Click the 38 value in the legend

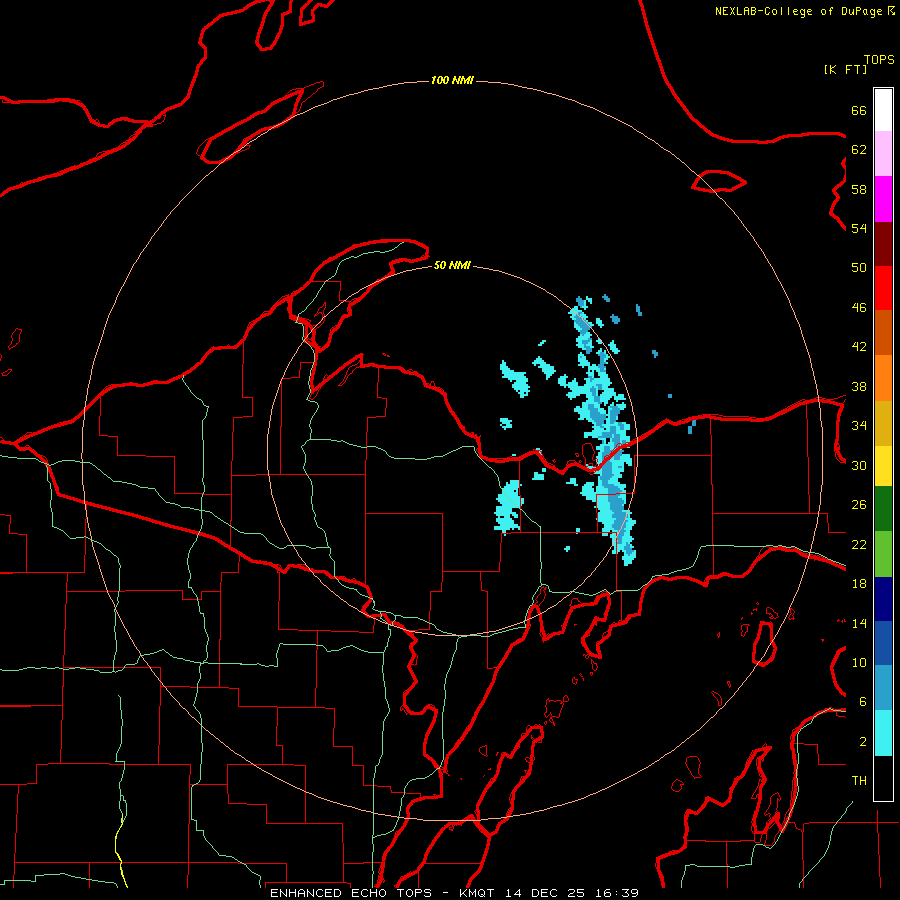pos(859,386)
